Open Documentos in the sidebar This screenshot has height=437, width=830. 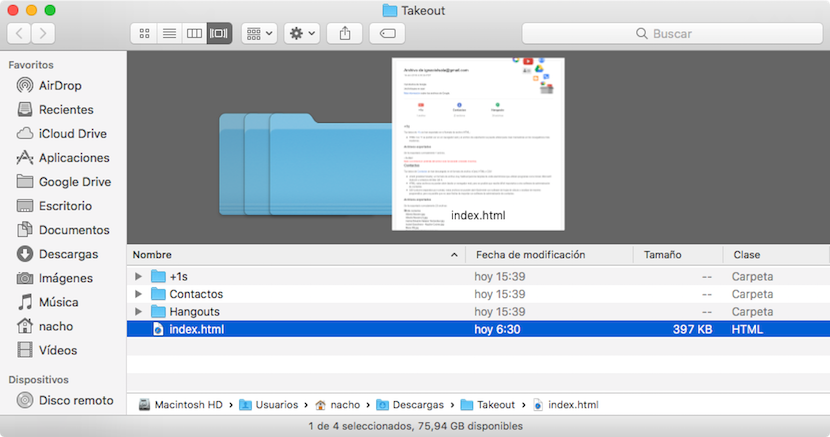pyautogui.click(x=63, y=230)
